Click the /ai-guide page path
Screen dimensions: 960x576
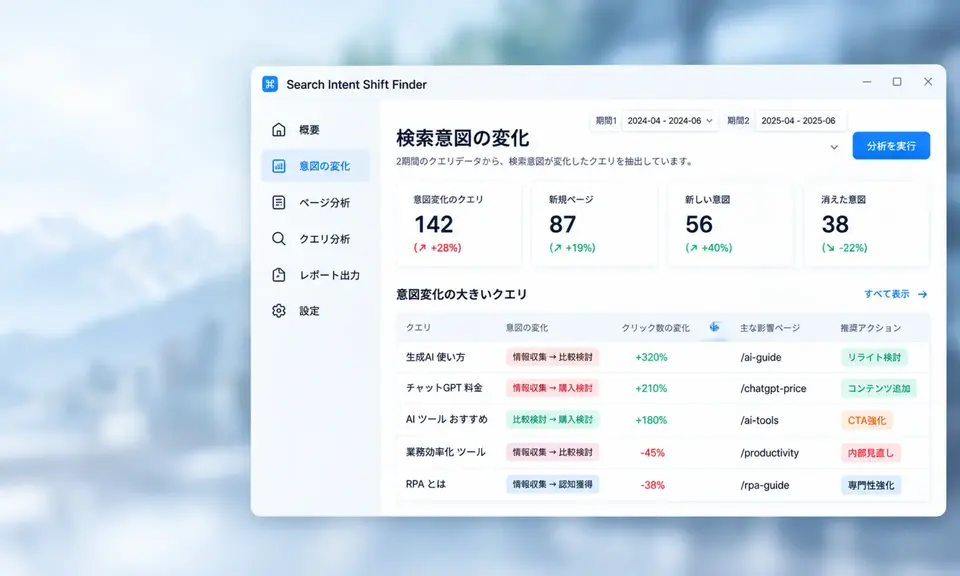[x=760, y=357]
